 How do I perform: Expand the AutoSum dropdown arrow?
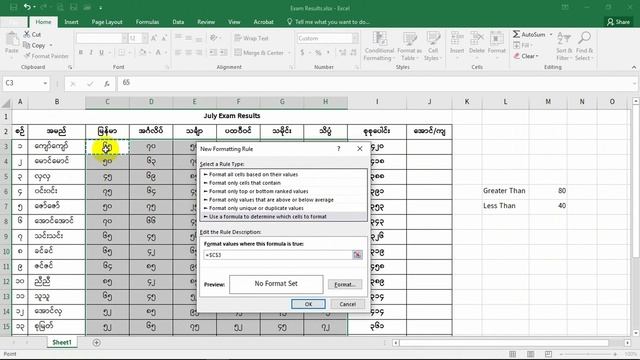(x=551, y=34)
